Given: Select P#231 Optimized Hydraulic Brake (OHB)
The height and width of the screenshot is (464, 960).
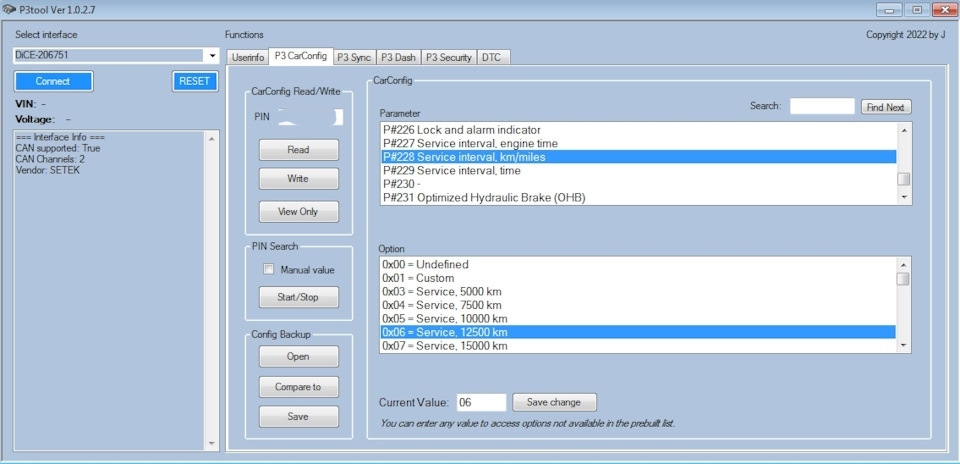Looking at the screenshot, I should pos(638,197).
